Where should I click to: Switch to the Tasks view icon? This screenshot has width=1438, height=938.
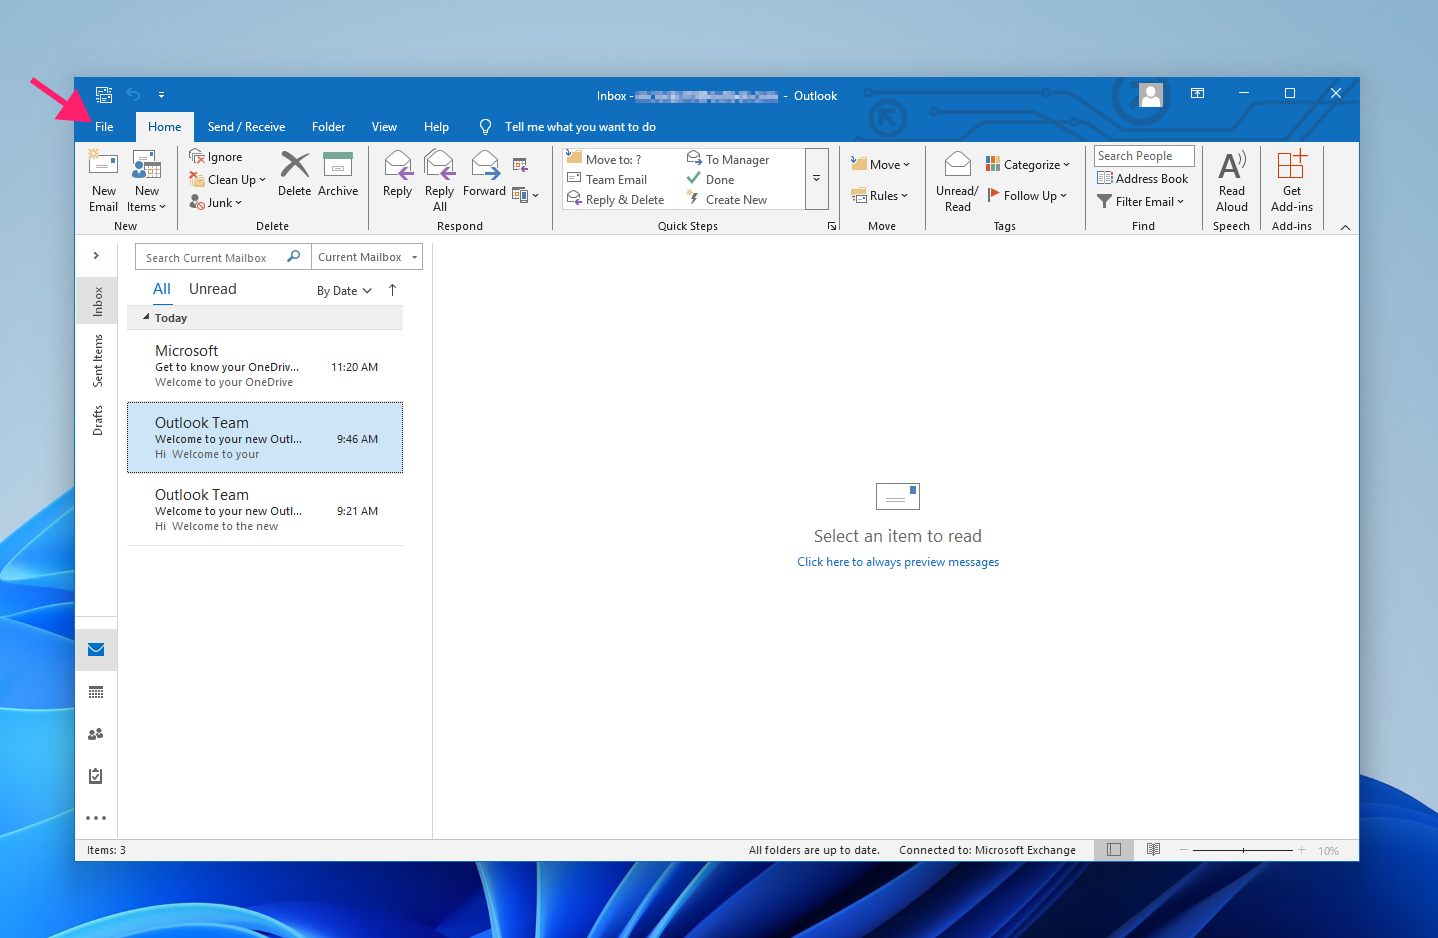(96, 776)
